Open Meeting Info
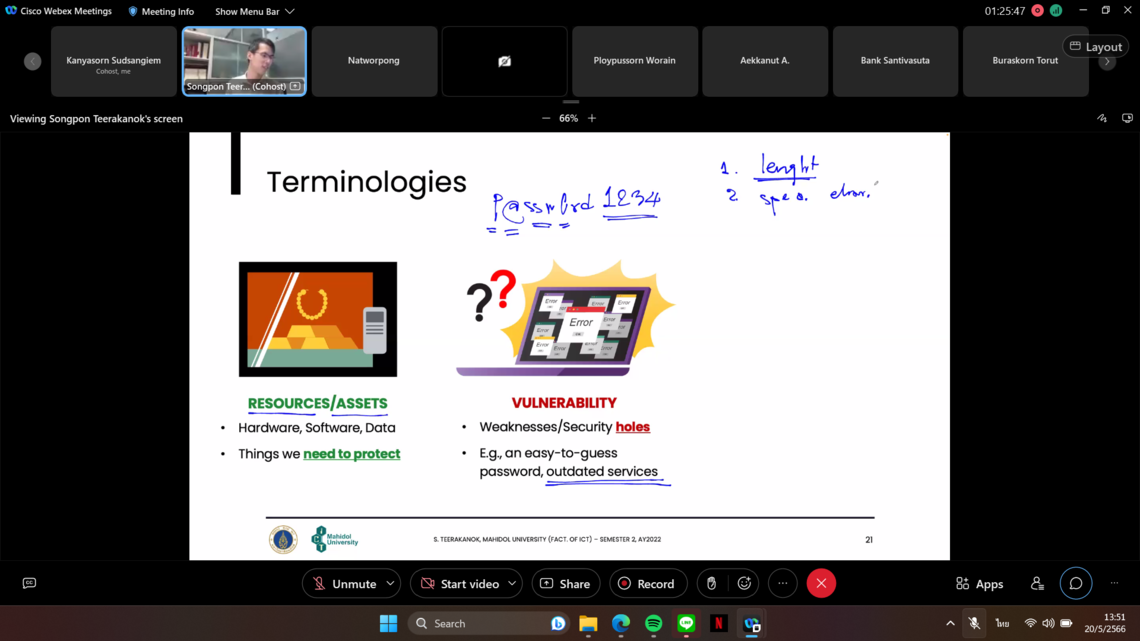Screen dimensions: 1140x641 (x=161, y=12)
